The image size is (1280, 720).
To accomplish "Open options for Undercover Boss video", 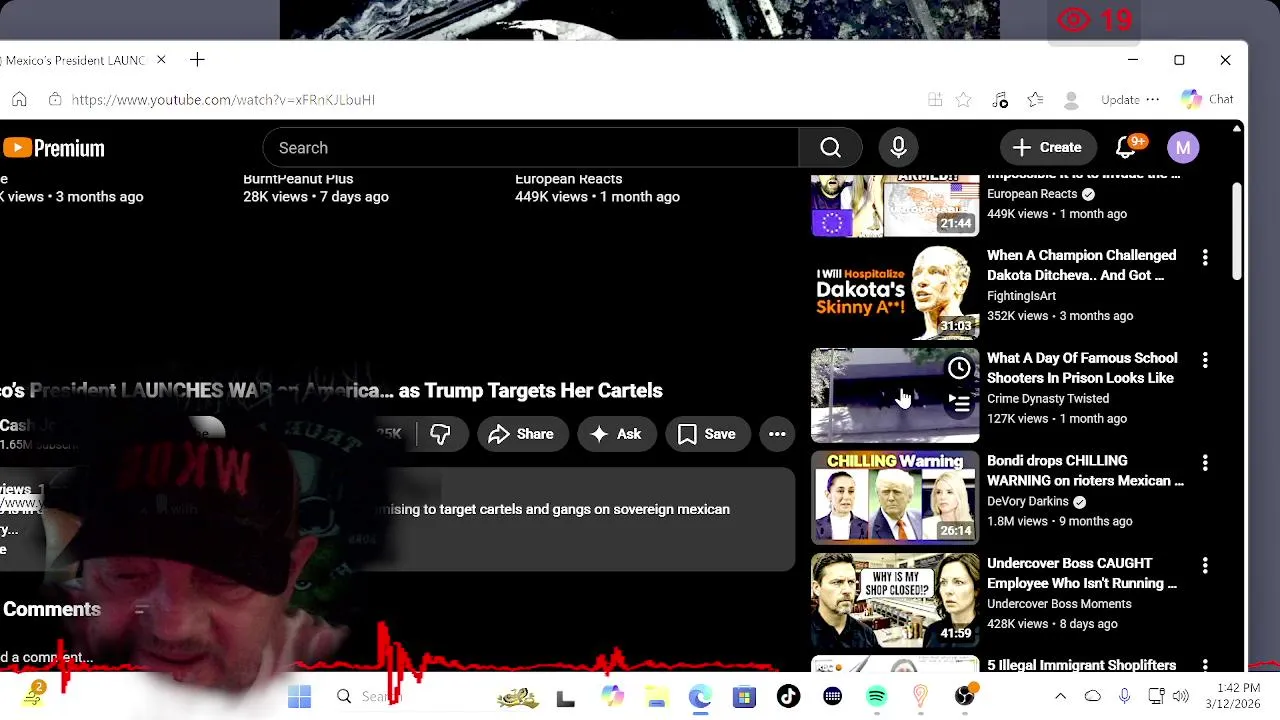I will pos(1205,565).
